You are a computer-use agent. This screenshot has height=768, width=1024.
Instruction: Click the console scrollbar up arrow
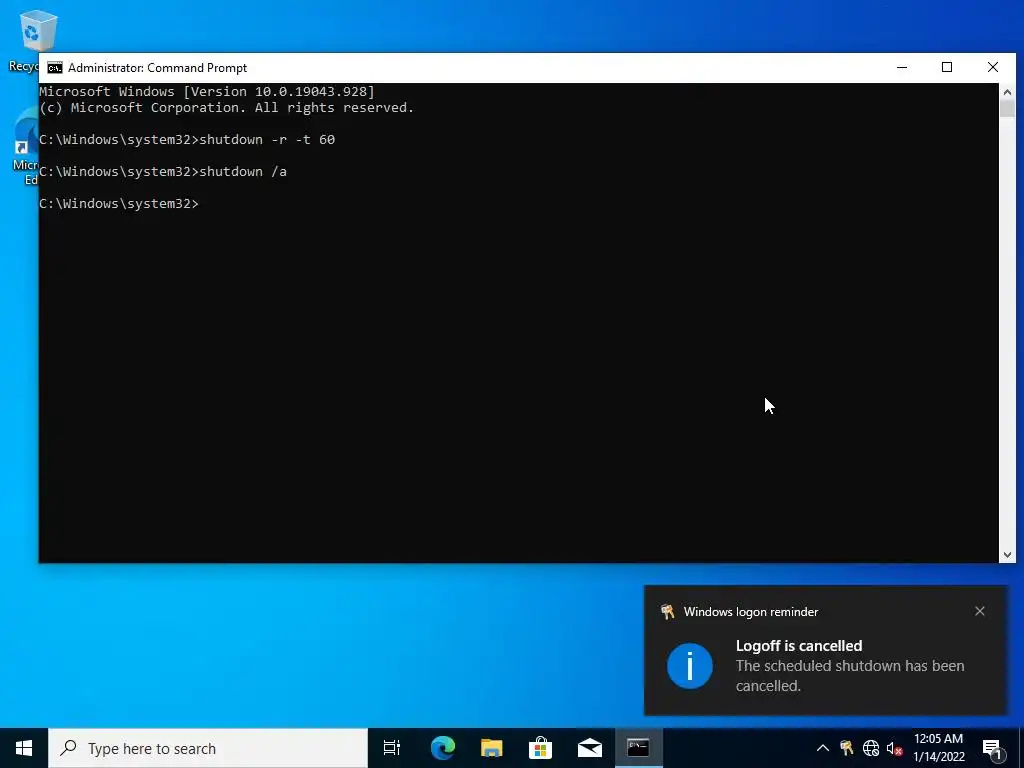1007,91
